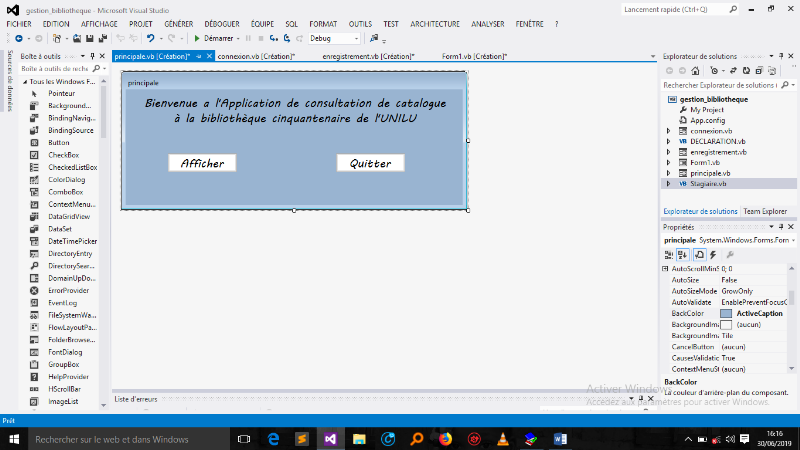Click the Windows Start button
The width and height of the screenshot is (800, 450).
[x=14, y=439]
